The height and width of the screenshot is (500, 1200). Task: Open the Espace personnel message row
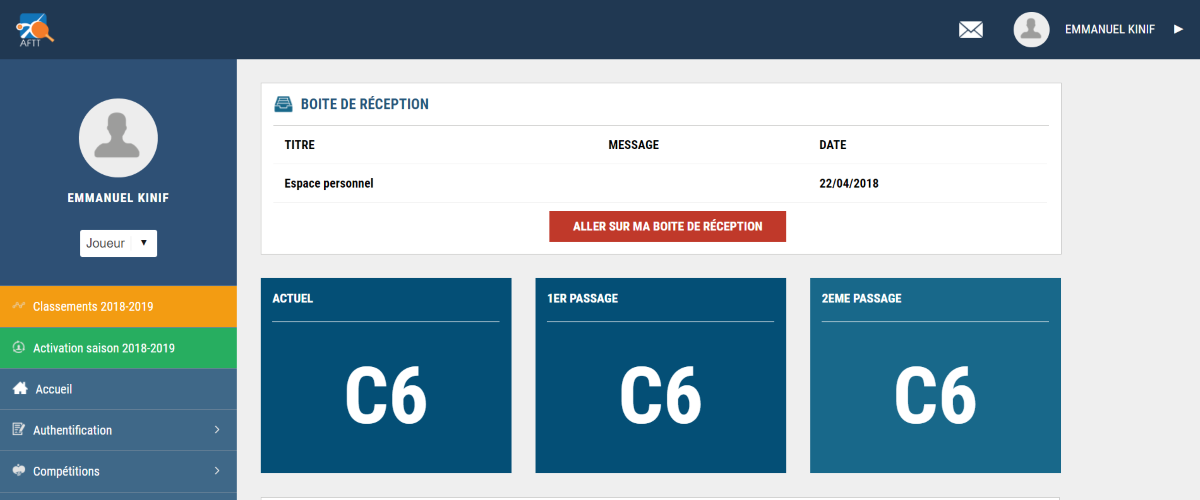pos(329,184)
